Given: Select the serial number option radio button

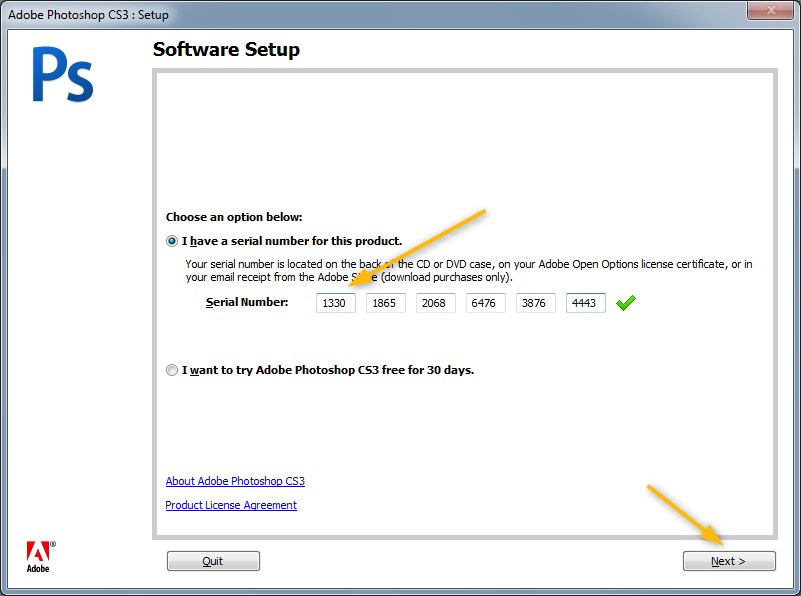Looking at the screenshot, I should coord(172,240).
